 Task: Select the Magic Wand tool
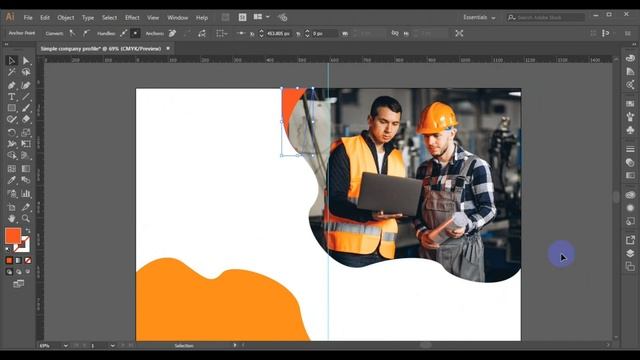(x=11, y=72)
